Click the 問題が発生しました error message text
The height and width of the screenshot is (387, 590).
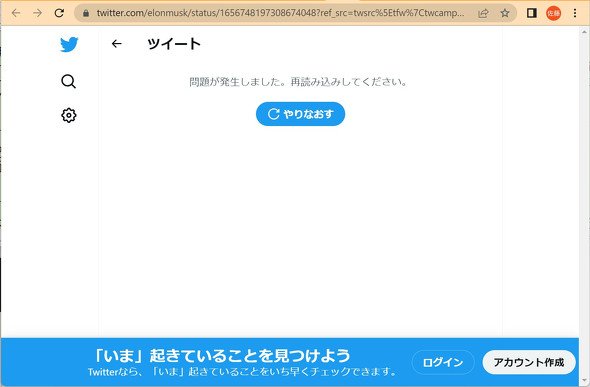pos(298,82)
